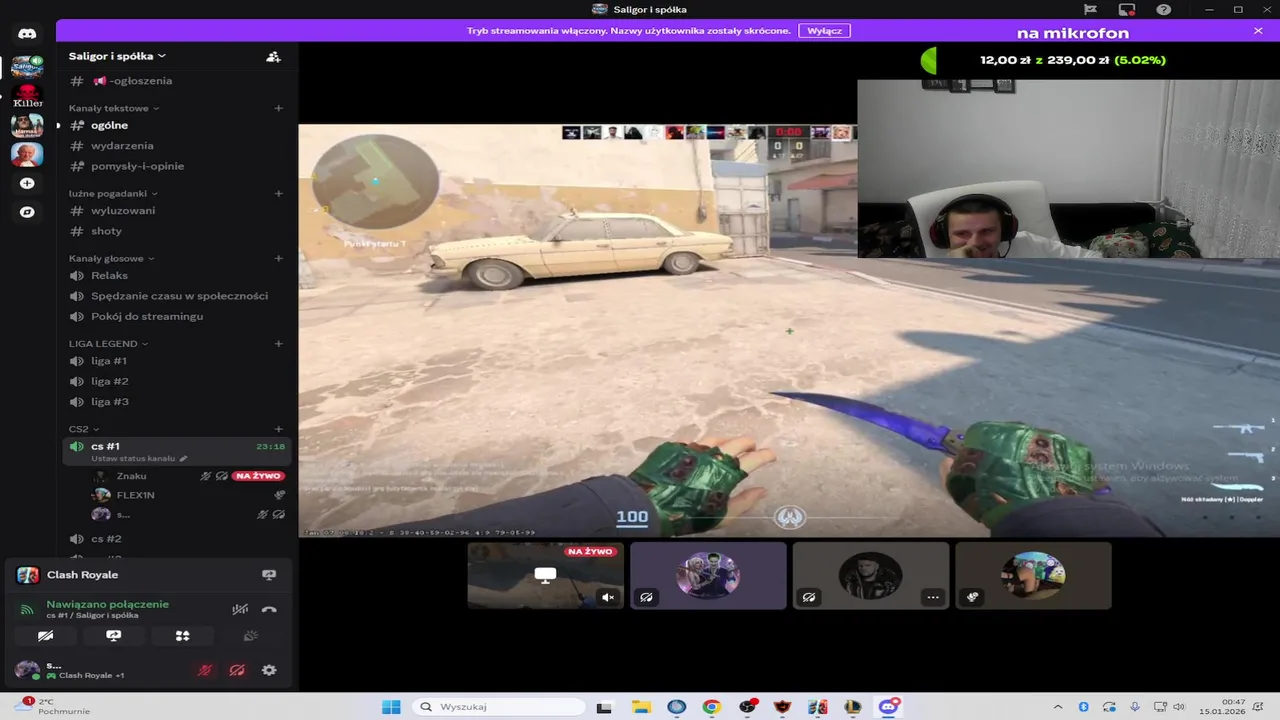Join Spędzanie czasu w społeczności voice channel
The height and width of the screenshot is (720, 1280).
(177, 296)
